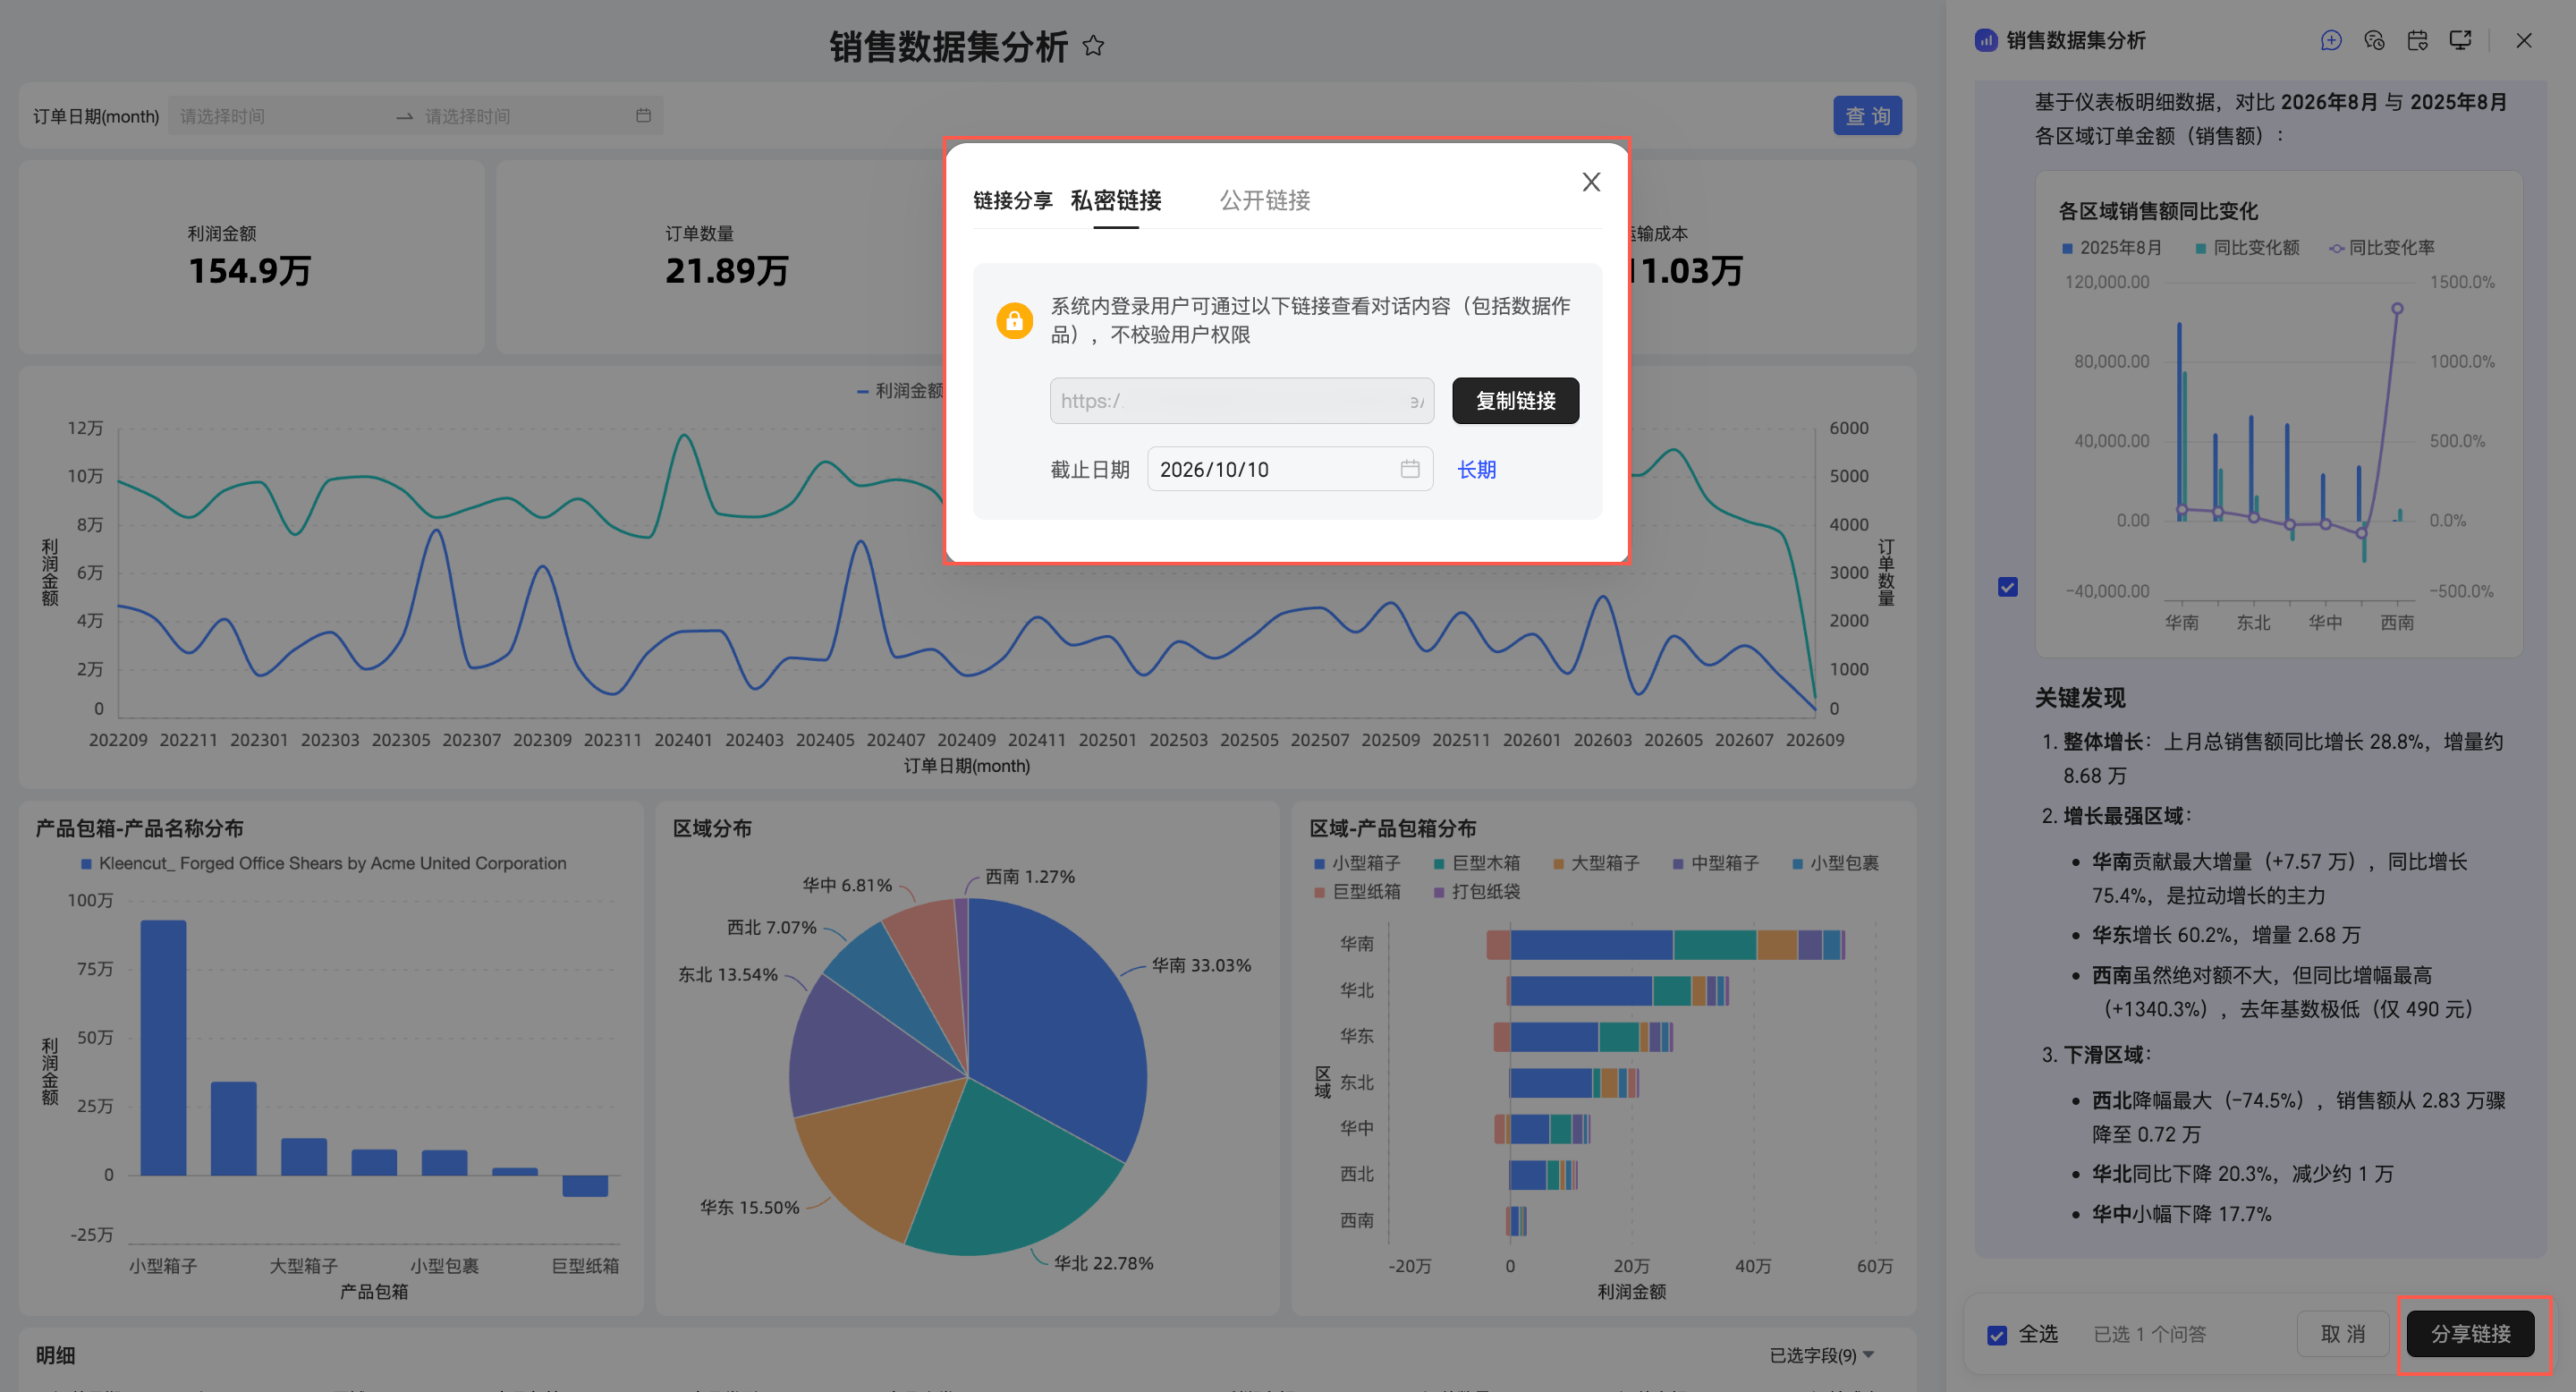Click the 西北 7.07% pie label
This screenshot has width=2576, height=1392.
coord(772,927)
